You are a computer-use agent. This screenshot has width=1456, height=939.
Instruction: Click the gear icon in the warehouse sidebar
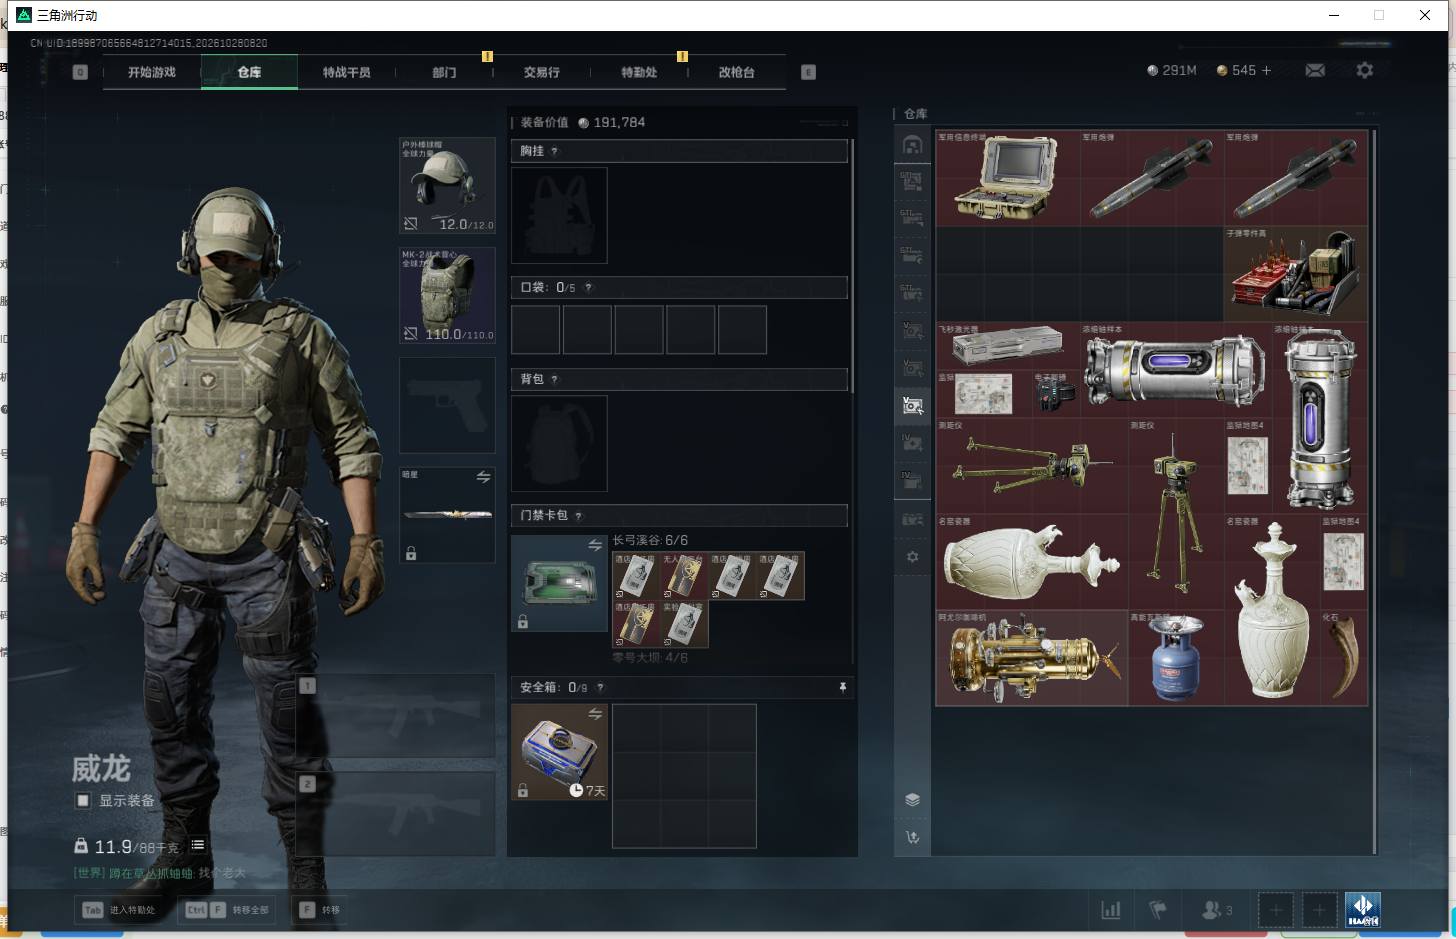click(912, 557)
